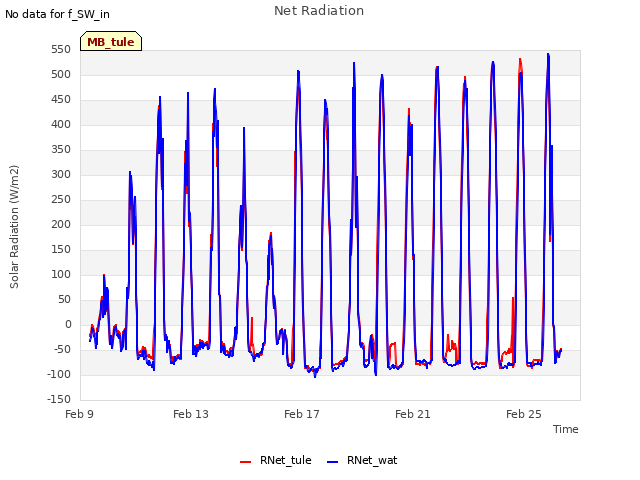640x480 pixels.
Task: Click the 350 y-axis tick label
Action: pos(61,150)
